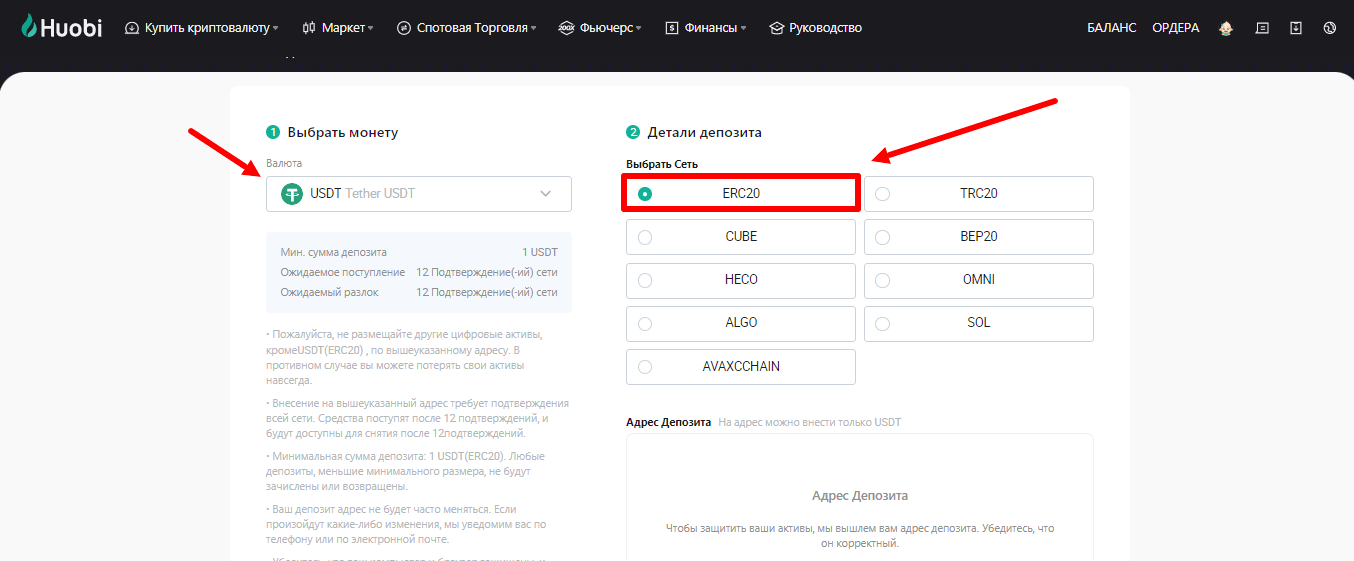Open Спотовая Торговля menu
This screenshot has width=1354, height=561.
[472, 28]
